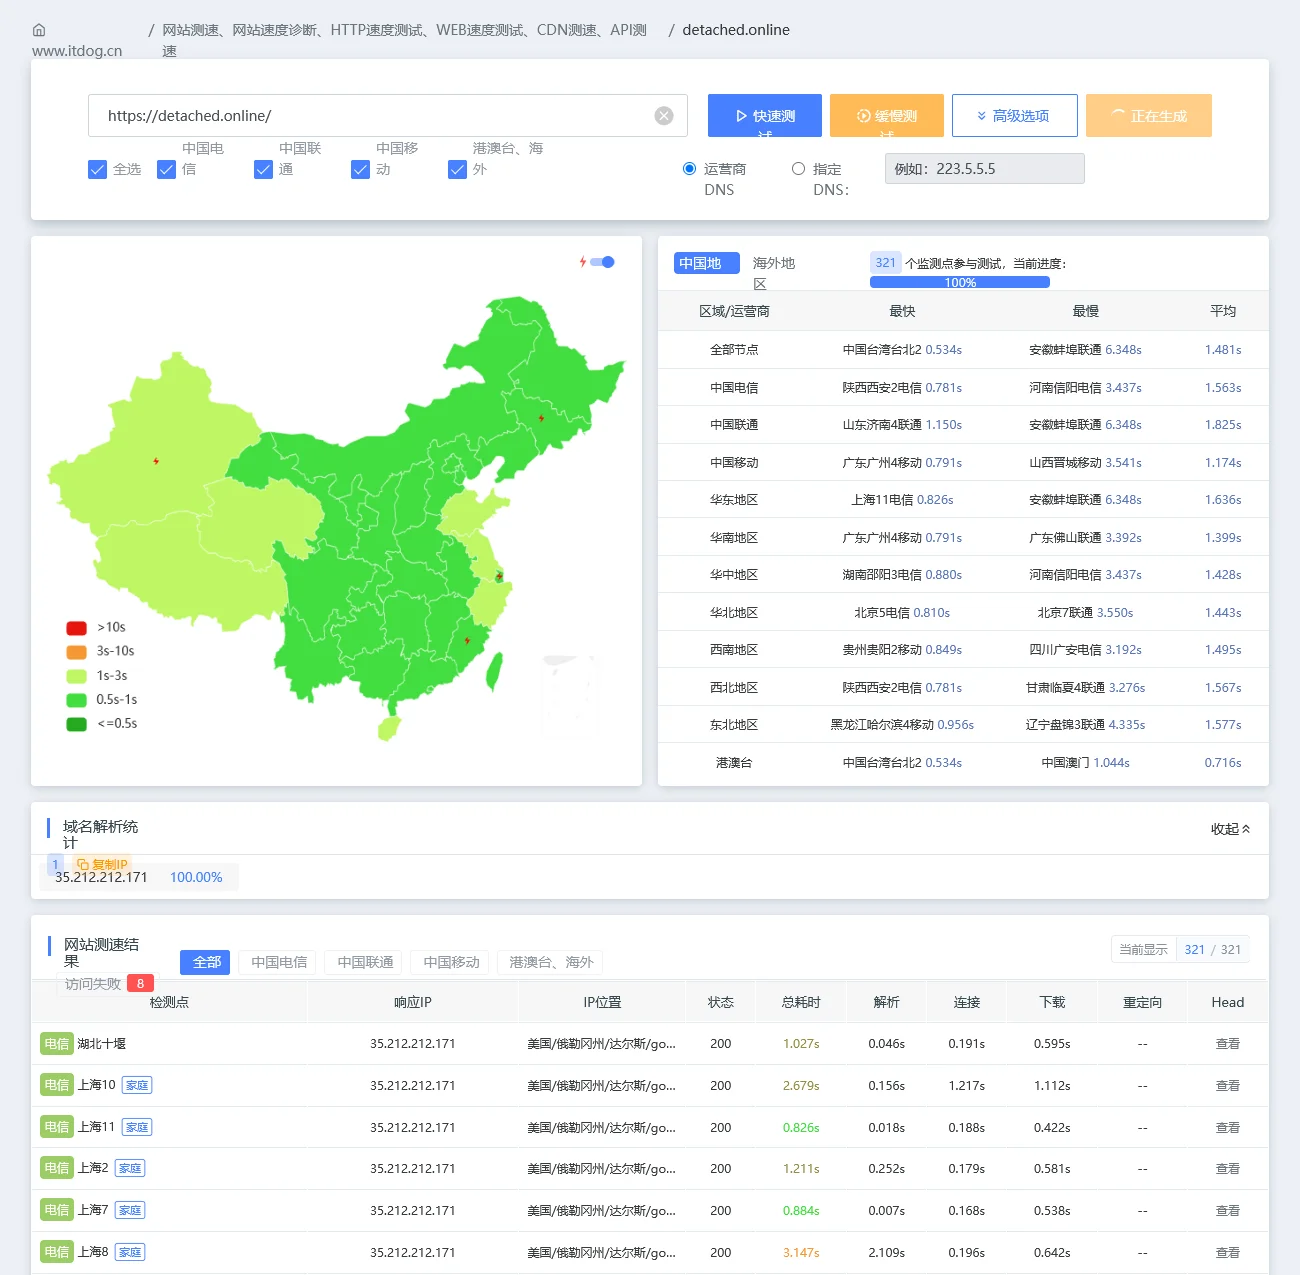Uncheck the 中国移动 checkbox
1300x1275 pixels.
point(360,170)
